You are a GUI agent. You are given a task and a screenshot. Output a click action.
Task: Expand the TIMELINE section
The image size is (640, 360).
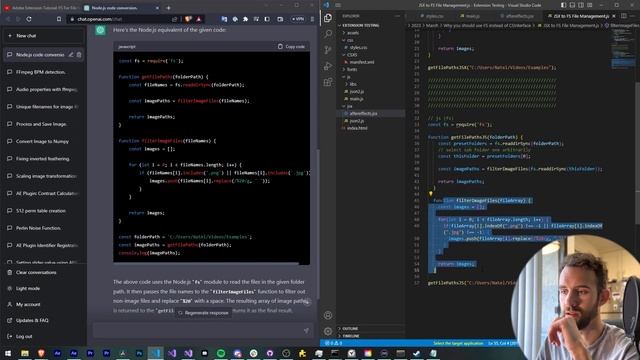351,336
